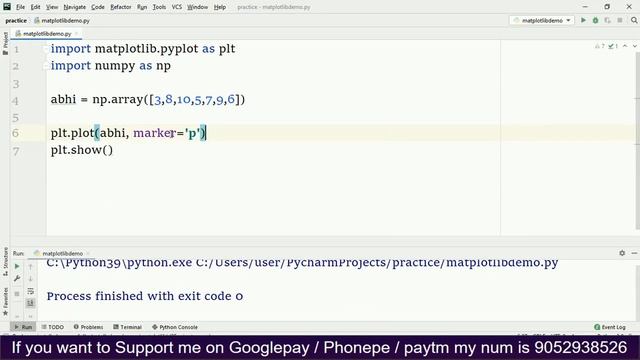The image size is (640, 360).
Task: Open the Code menu
Action: [98, 7]
